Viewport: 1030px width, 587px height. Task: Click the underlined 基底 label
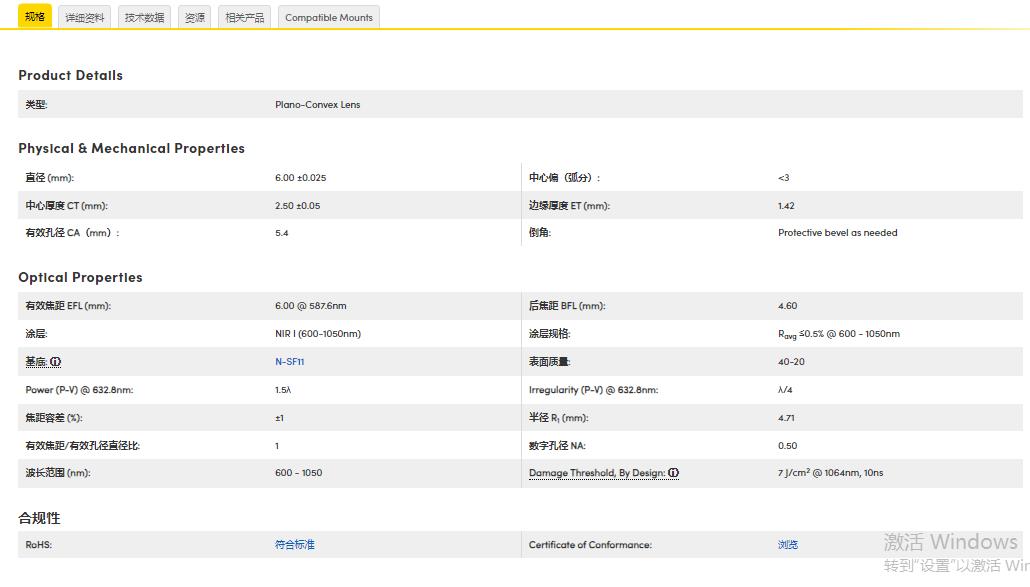click(x=36, y=362)
